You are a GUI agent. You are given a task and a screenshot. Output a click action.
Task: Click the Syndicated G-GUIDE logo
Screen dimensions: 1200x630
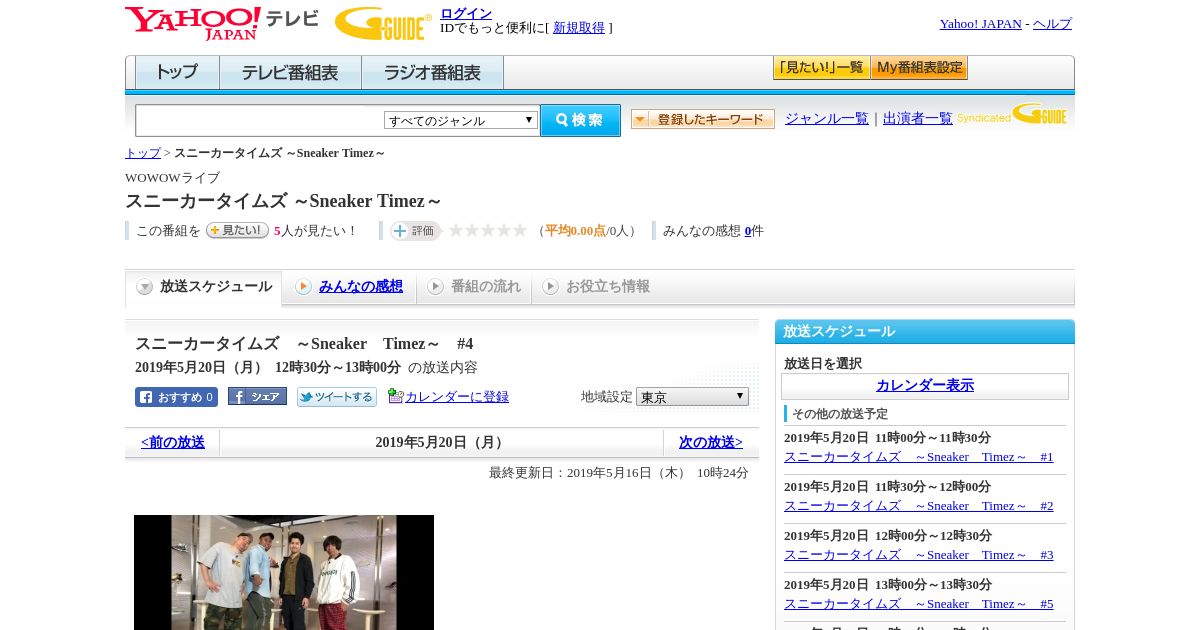click(x=1012, y=114)
